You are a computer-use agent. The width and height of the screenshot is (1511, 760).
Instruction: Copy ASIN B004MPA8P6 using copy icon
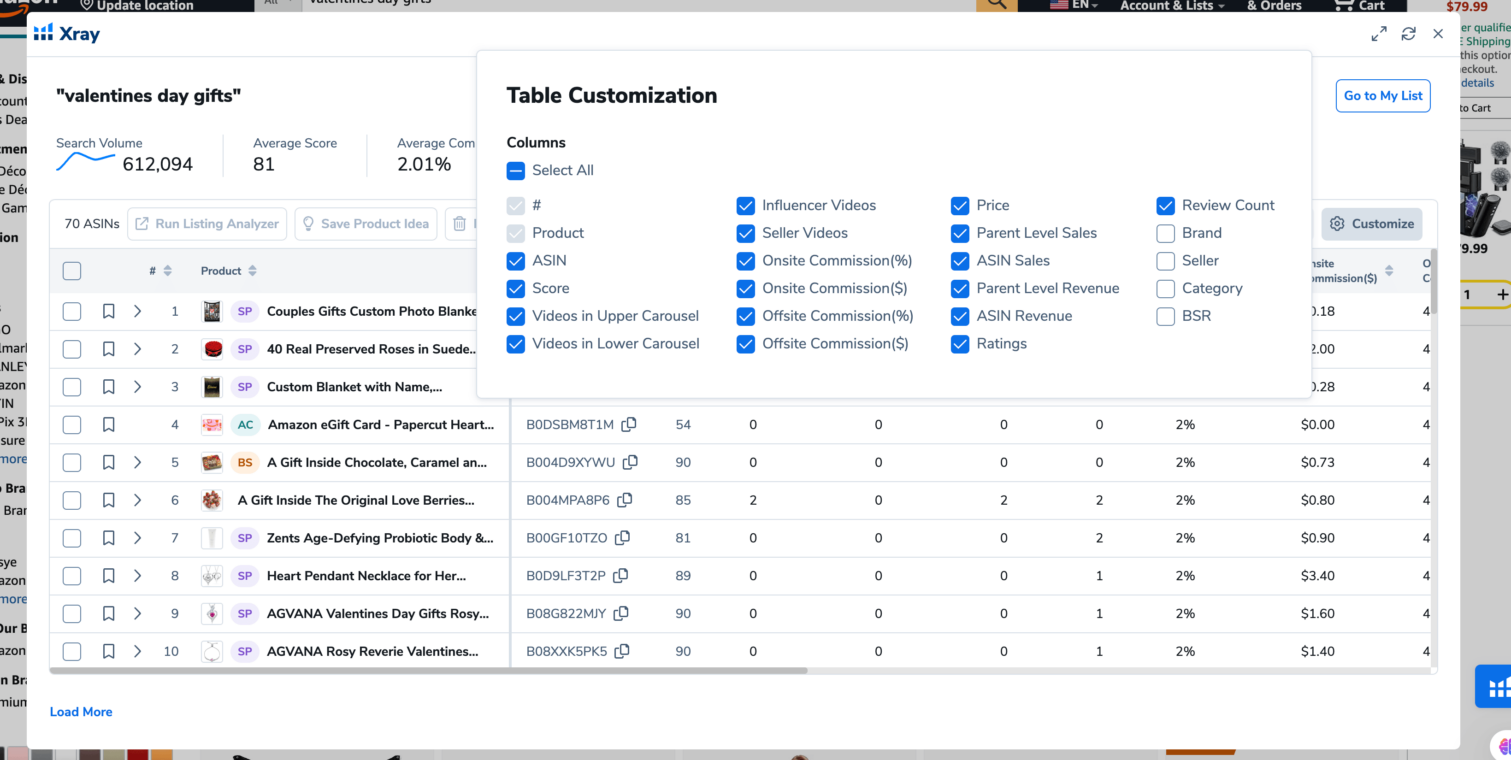coord(625,500)
